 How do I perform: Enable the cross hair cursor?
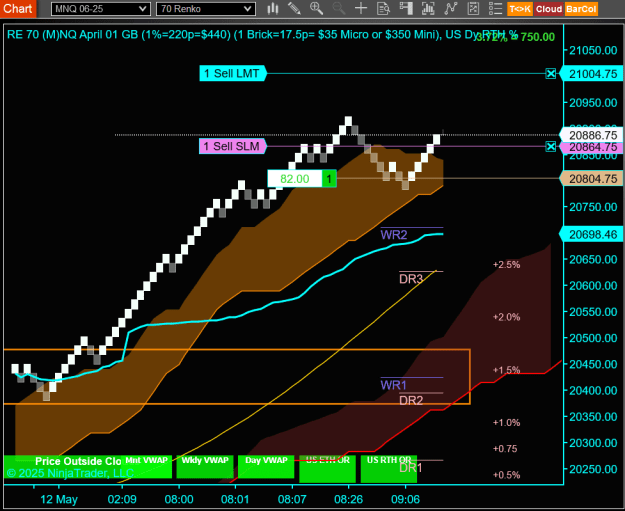pos(361,8)
